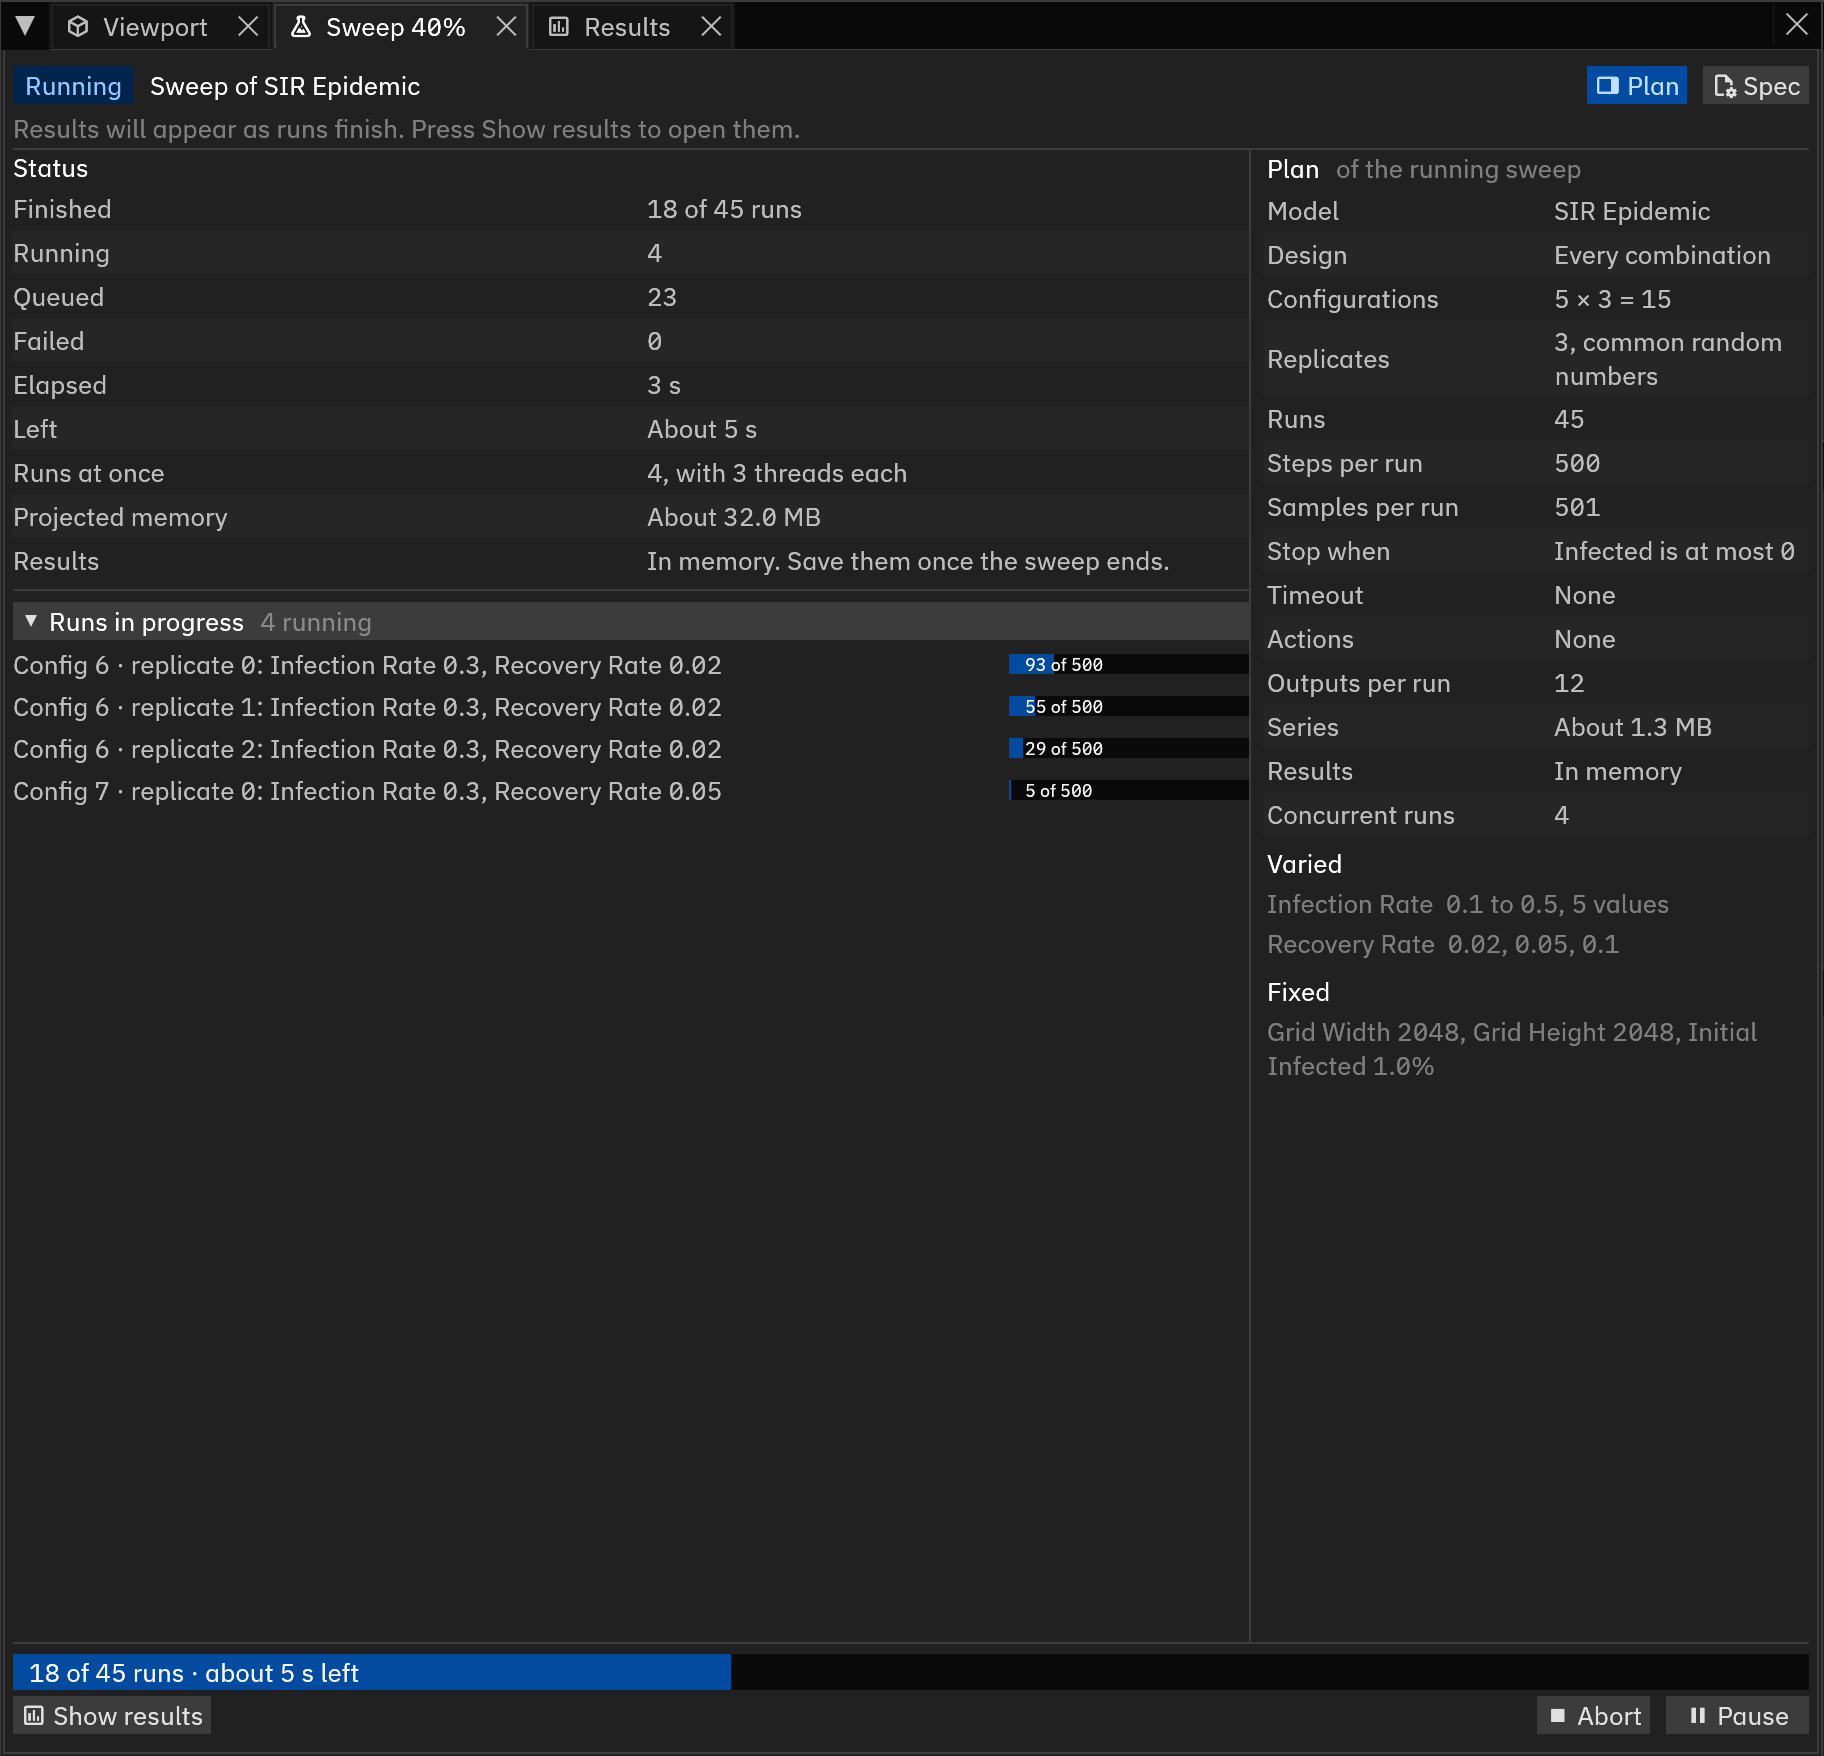Select the Config 7 replicate 0 row
Image resolution: width=1824 pixels, height=1756 pixels.
630,791
